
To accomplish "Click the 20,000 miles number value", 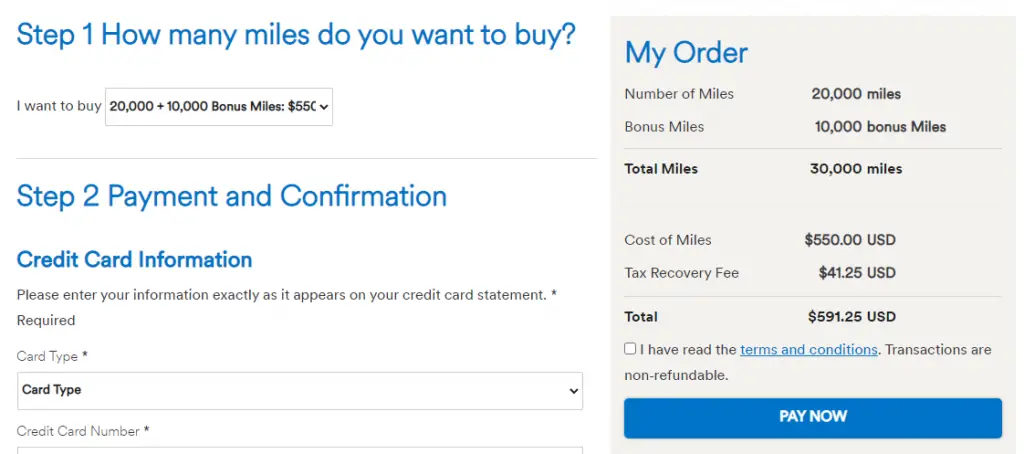I will pyautogui.click(x=856, y=94).
